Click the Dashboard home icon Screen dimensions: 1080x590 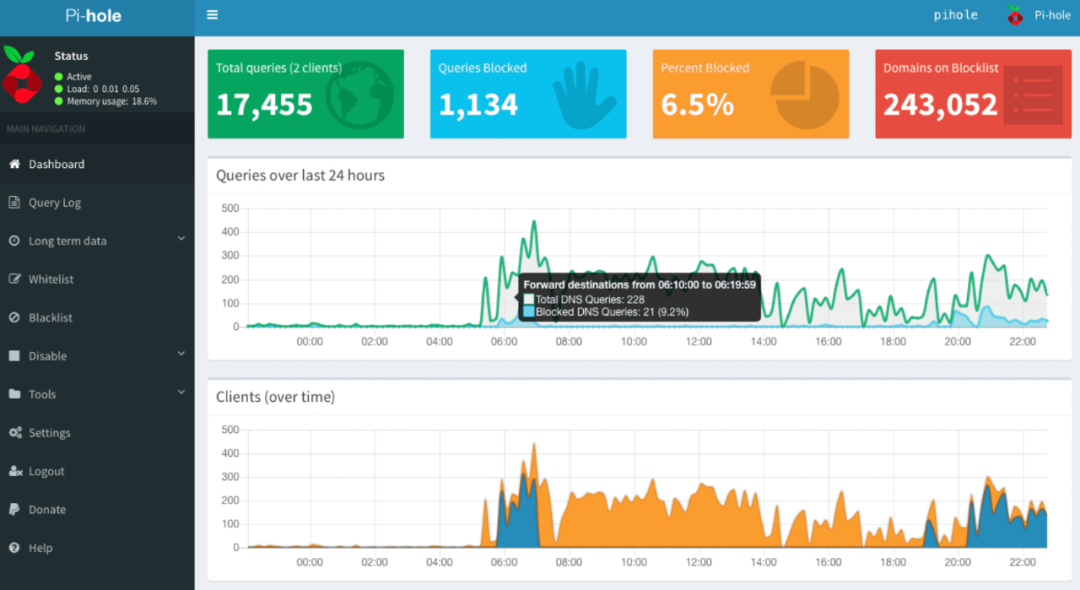pos(14,164)
